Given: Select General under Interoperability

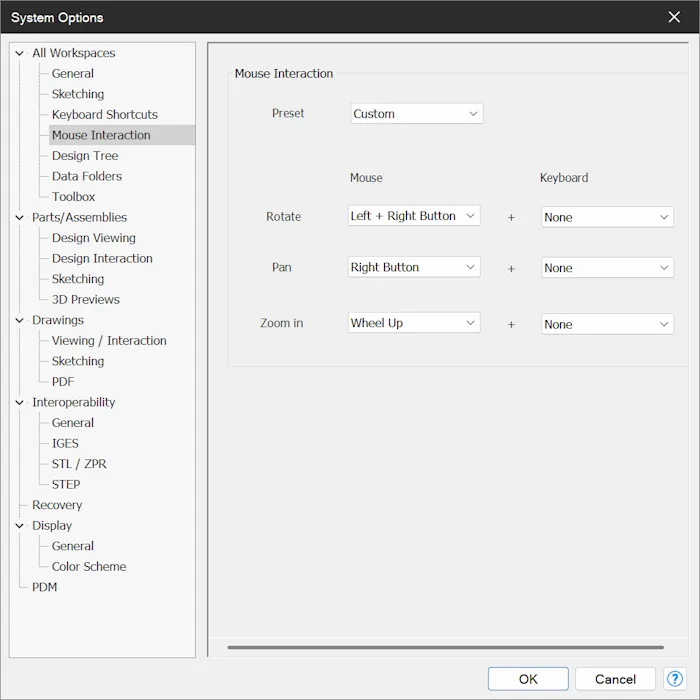Looking at the screenshot, I should [73, 422].
